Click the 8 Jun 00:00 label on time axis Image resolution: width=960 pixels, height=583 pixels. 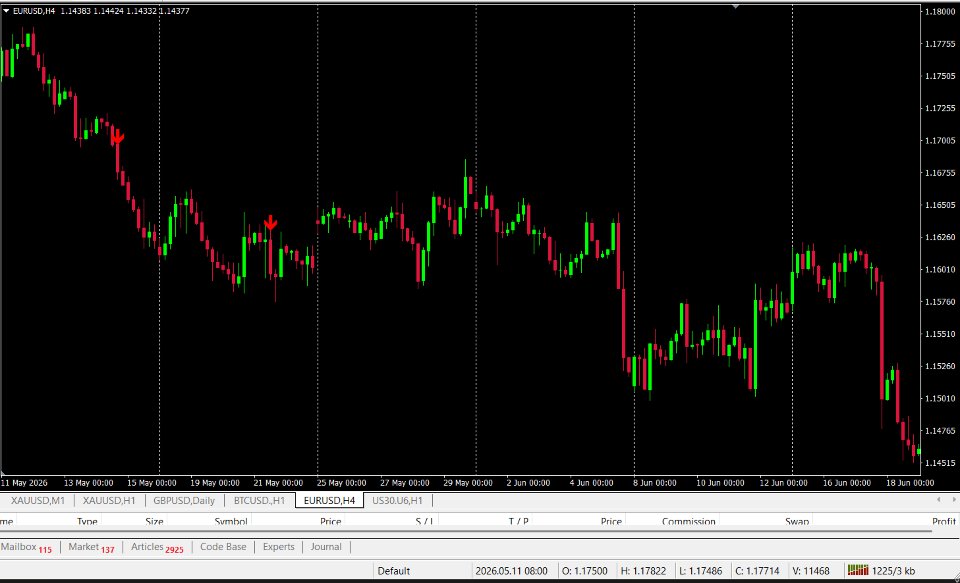pos(654,483)
